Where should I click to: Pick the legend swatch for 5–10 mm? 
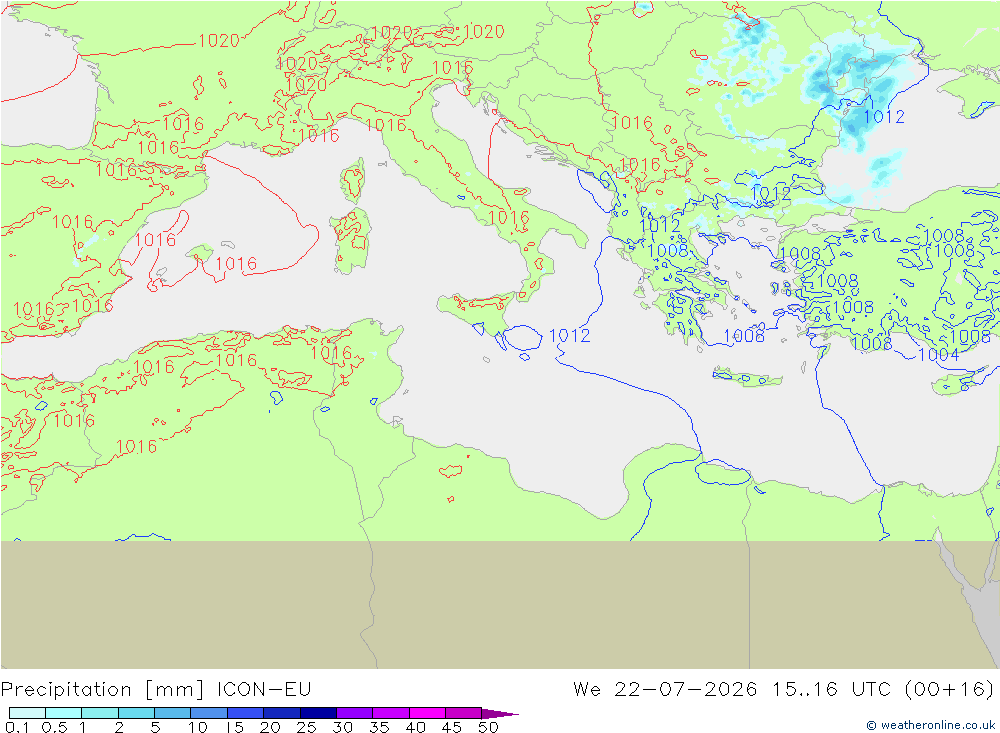pyautogui.click(x=173, y=713)
